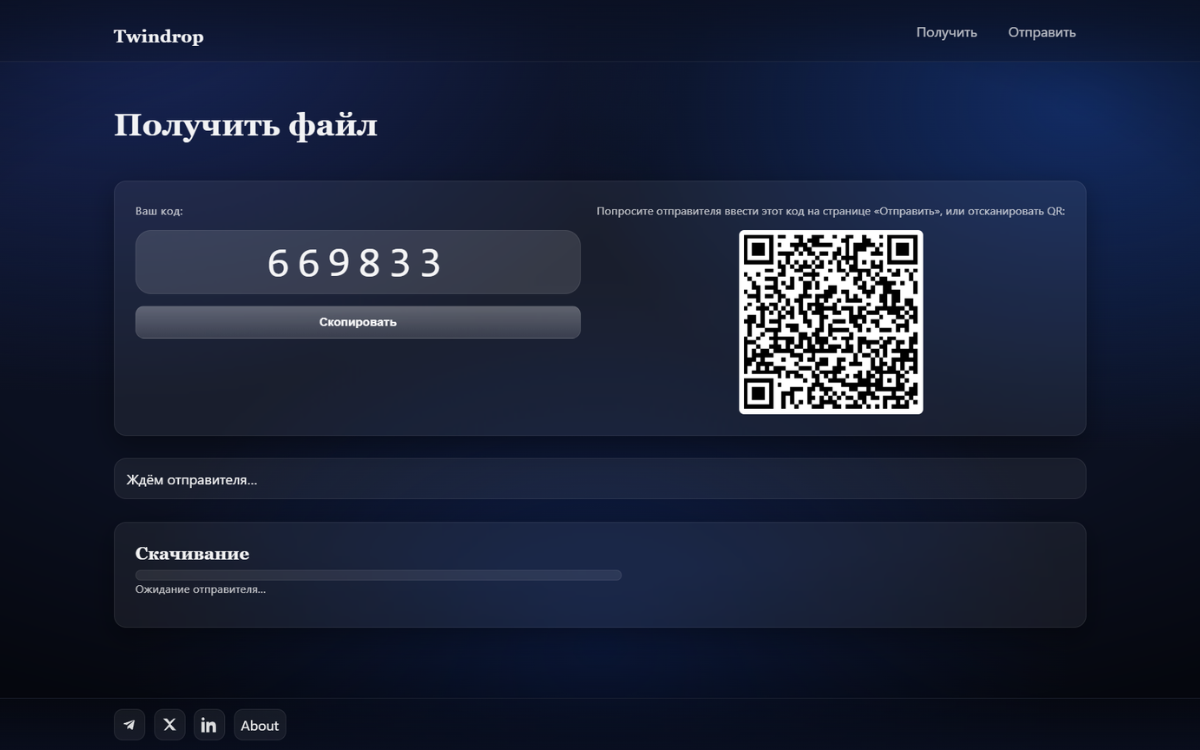Click the Ваш код: label
The width and height of the screenshot is (1200, 750).
pyautogui.click(x=159, y=211)
